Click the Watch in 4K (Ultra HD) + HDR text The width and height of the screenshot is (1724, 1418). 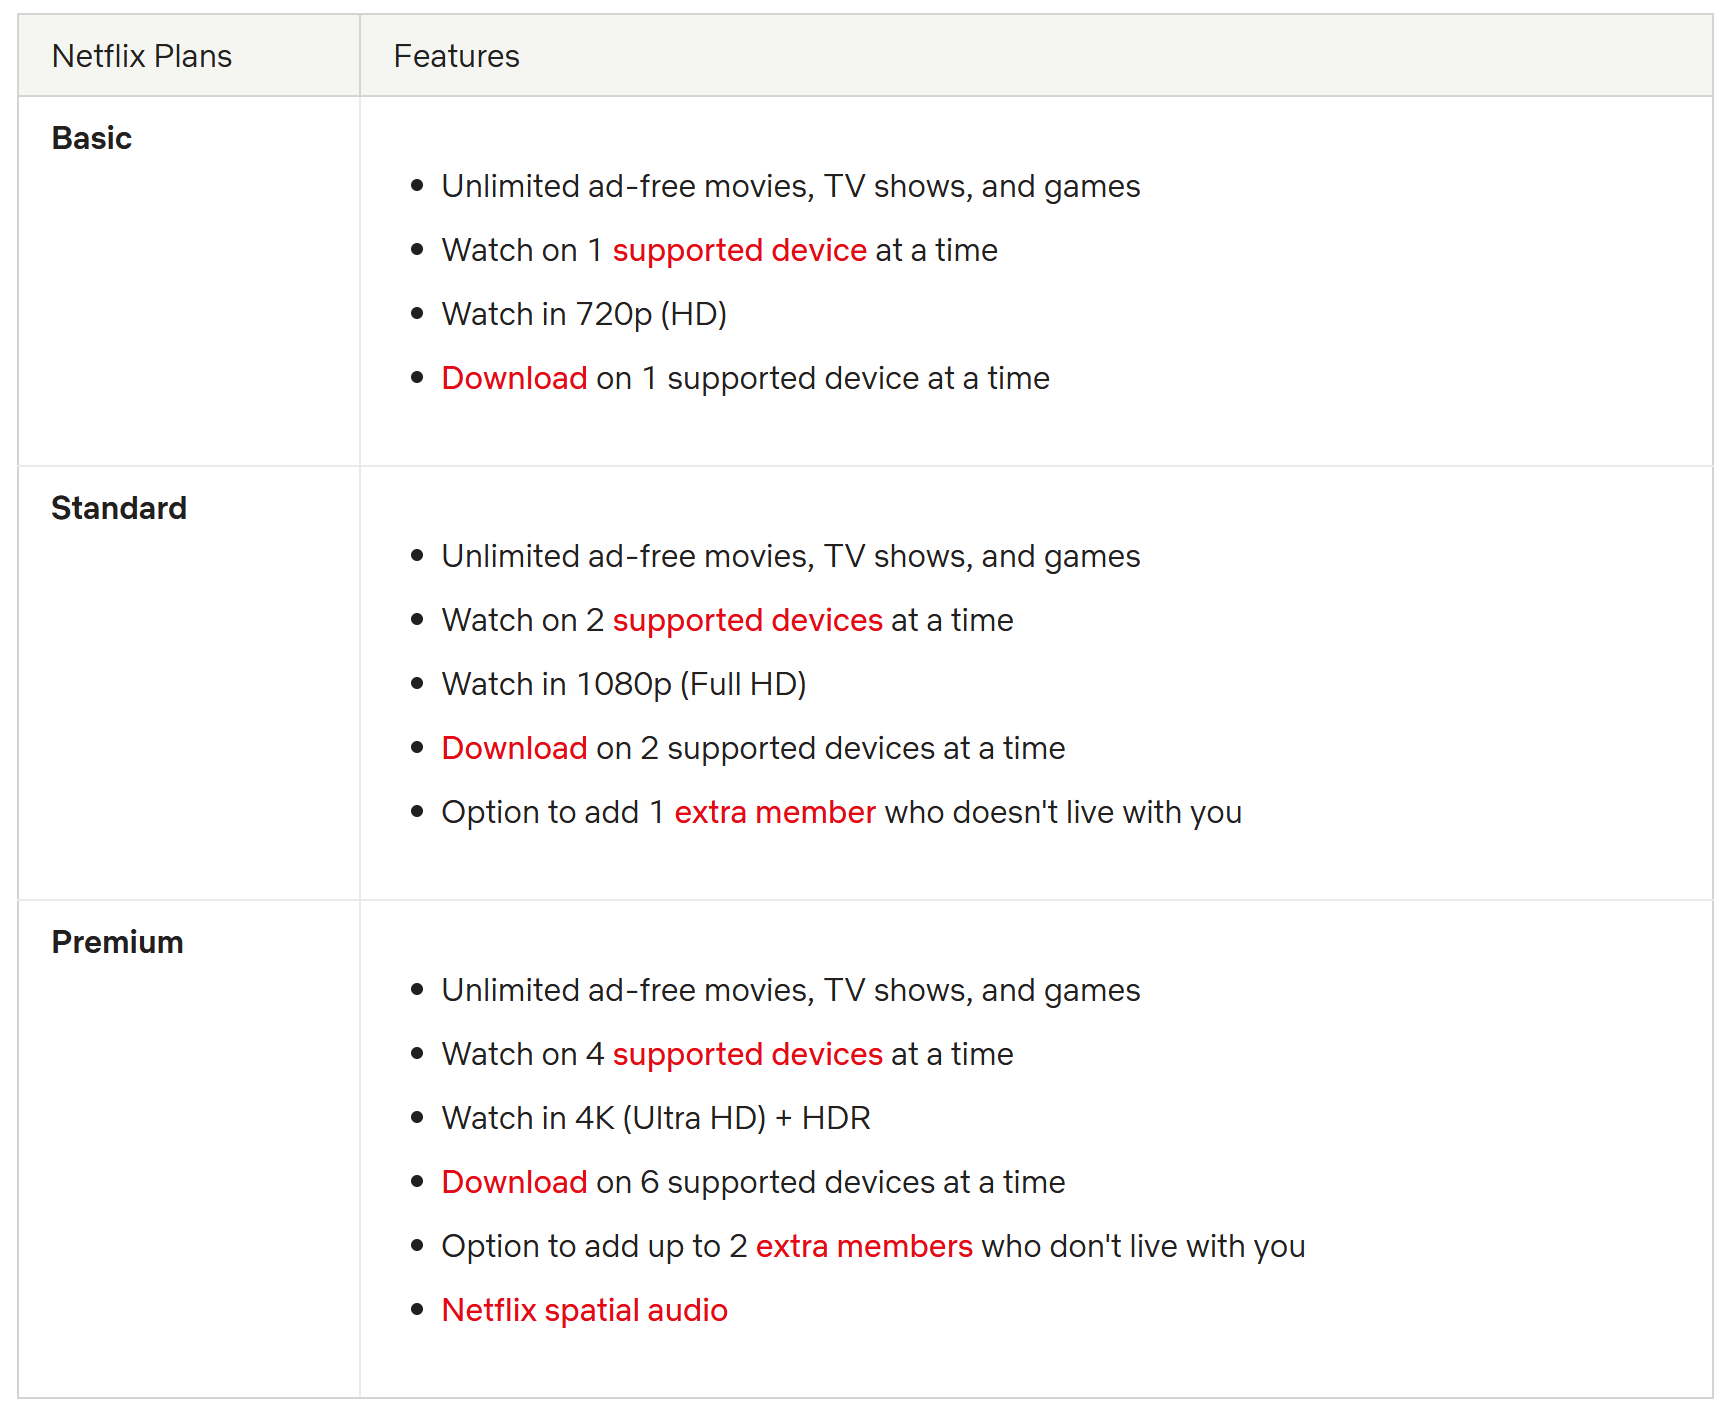(x=656, y=1118)
